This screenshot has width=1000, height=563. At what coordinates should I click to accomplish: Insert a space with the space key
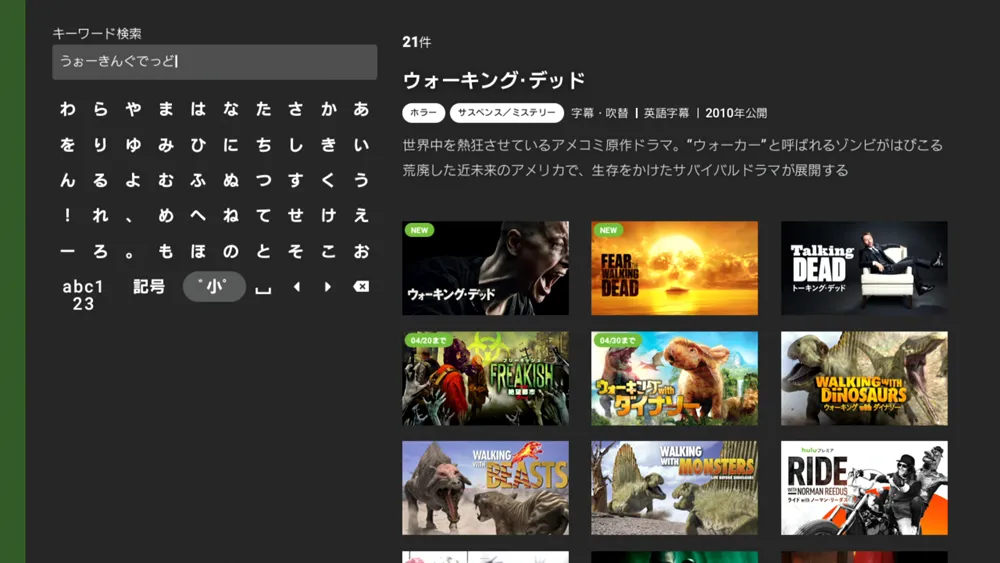click(263, 289)
